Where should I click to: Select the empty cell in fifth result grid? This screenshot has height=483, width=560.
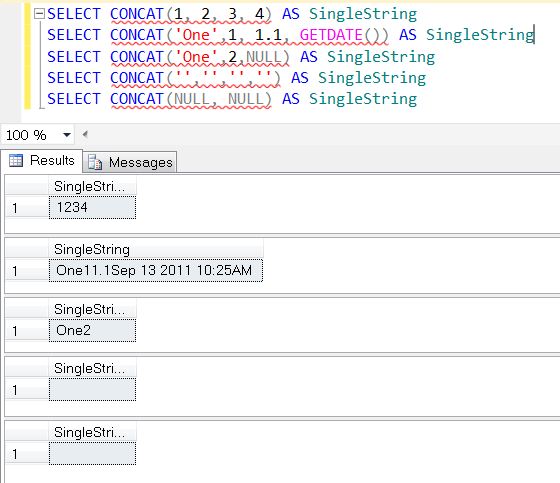coord(92,454)
